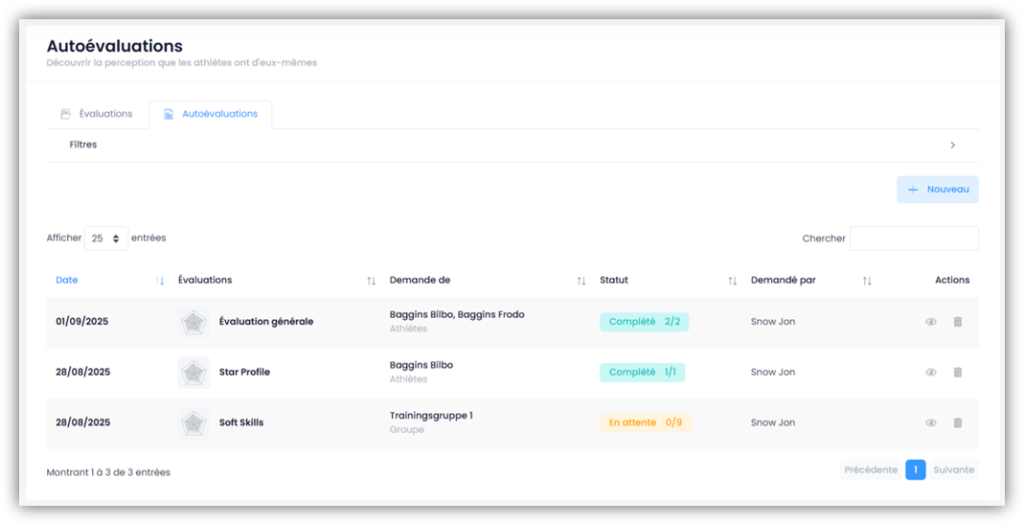The image size is (1024, 525).
Task: View the Soft Skills entry with eye icon
Action: [931, 423]
